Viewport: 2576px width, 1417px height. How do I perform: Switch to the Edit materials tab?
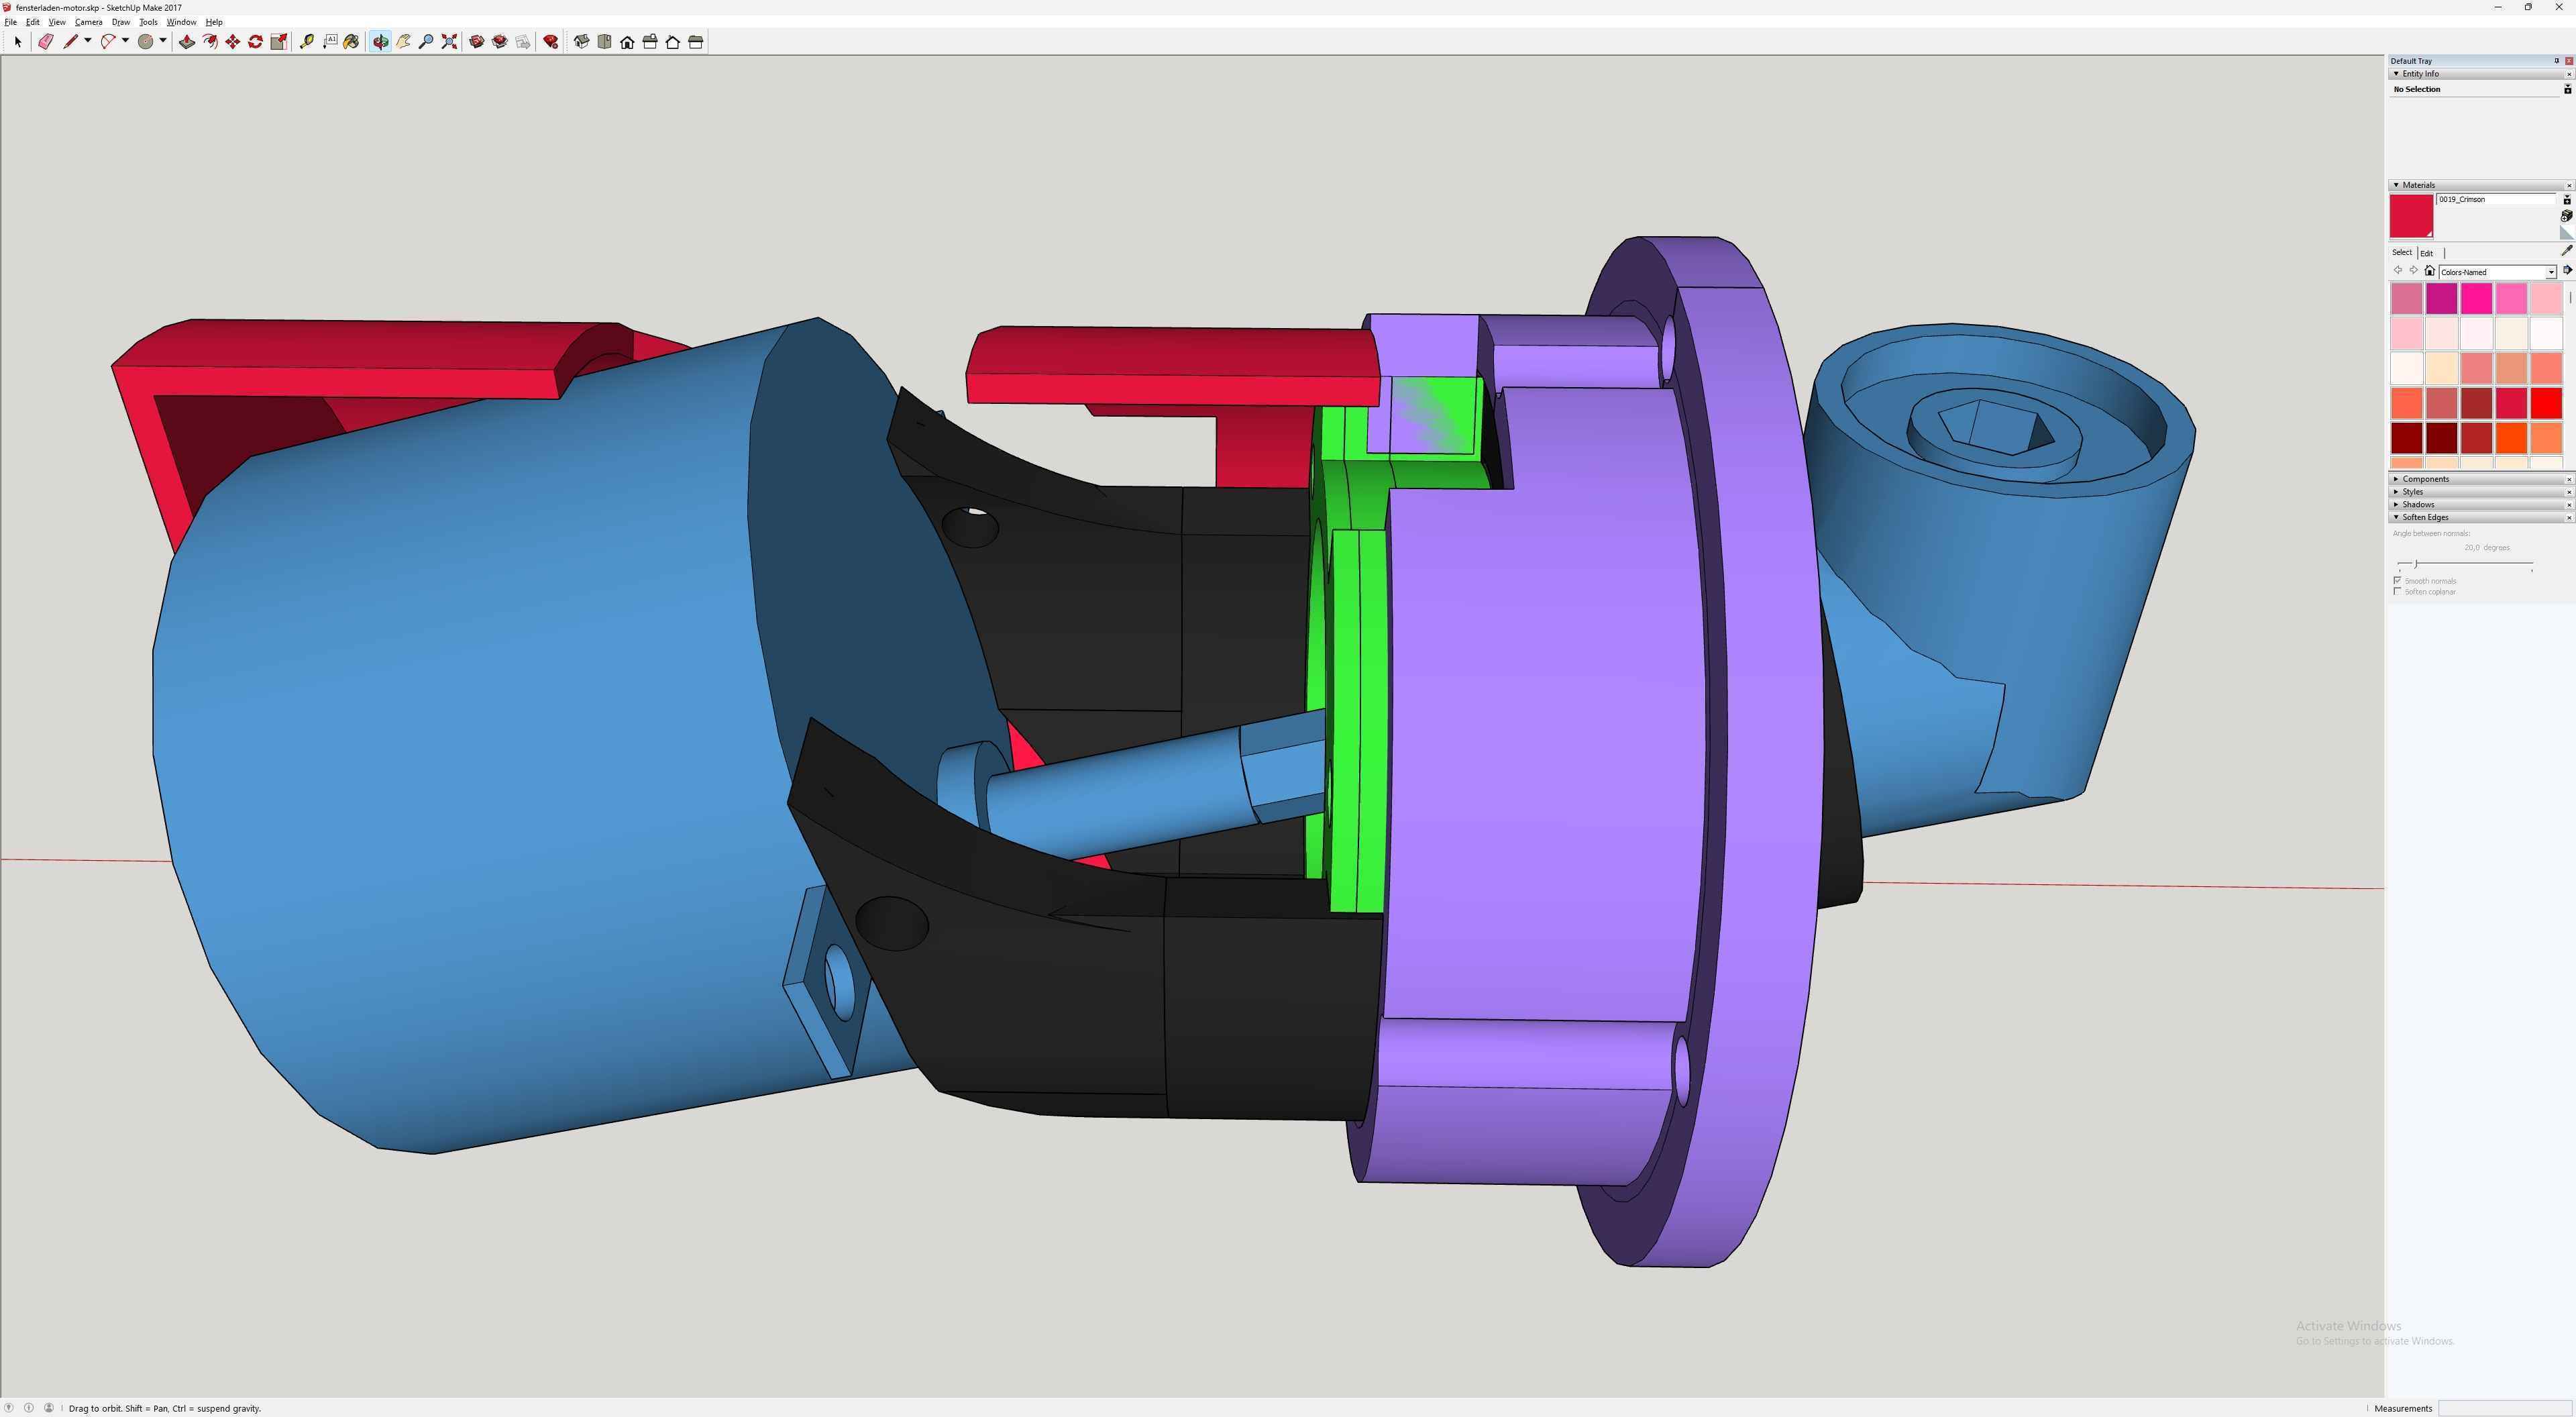click(2426, 253)
